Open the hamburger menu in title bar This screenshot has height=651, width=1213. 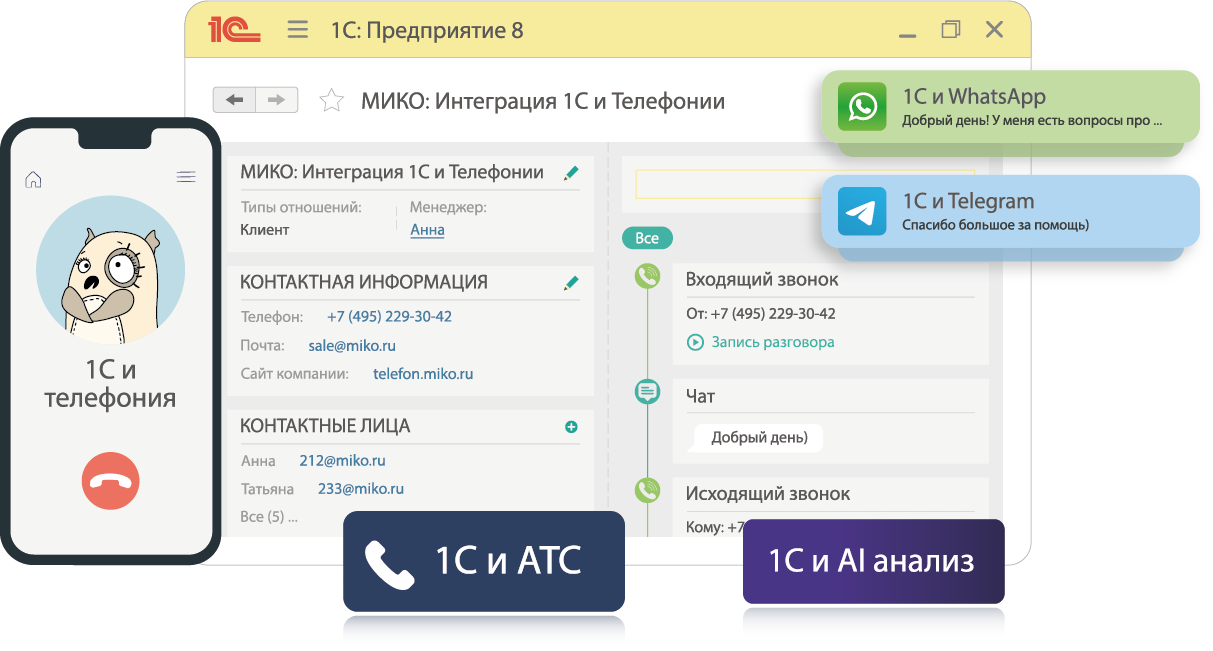(x=297, y=30)
